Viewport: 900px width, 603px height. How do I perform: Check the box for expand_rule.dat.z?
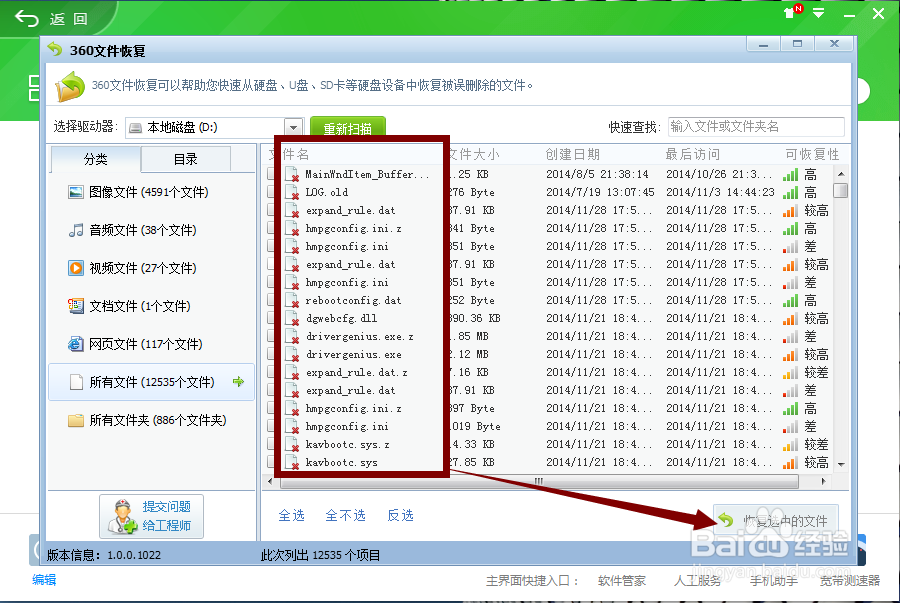pos(270,372)
